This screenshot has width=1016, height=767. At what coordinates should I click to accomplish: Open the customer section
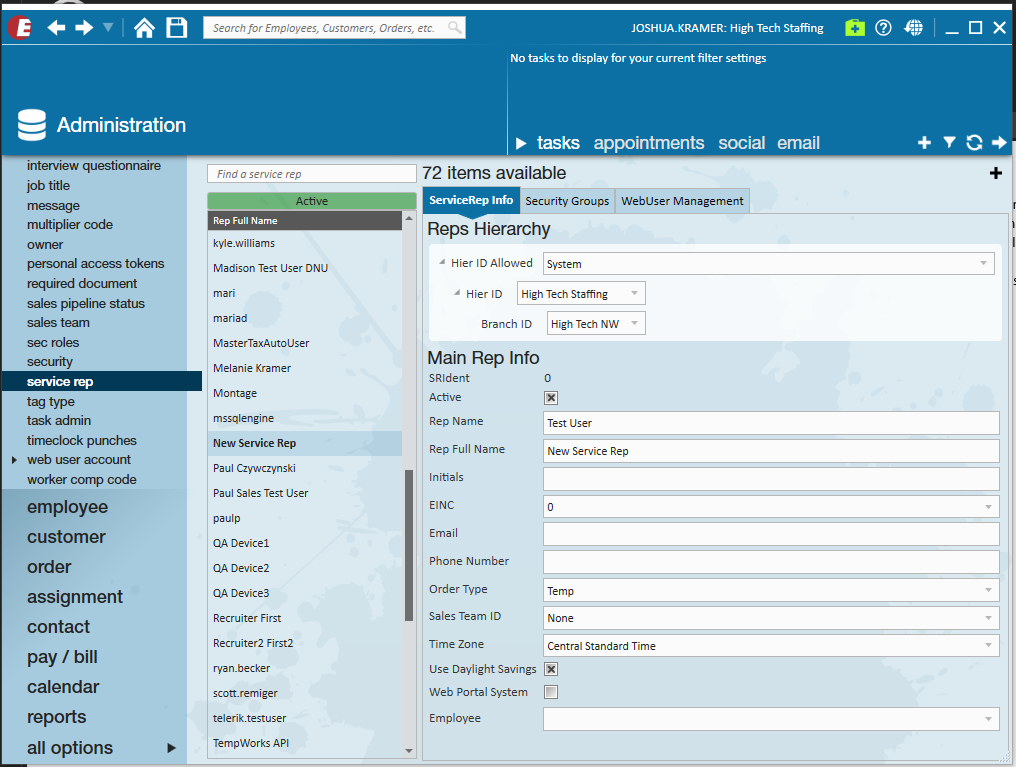pyautogui.click(x=66, y=536)
